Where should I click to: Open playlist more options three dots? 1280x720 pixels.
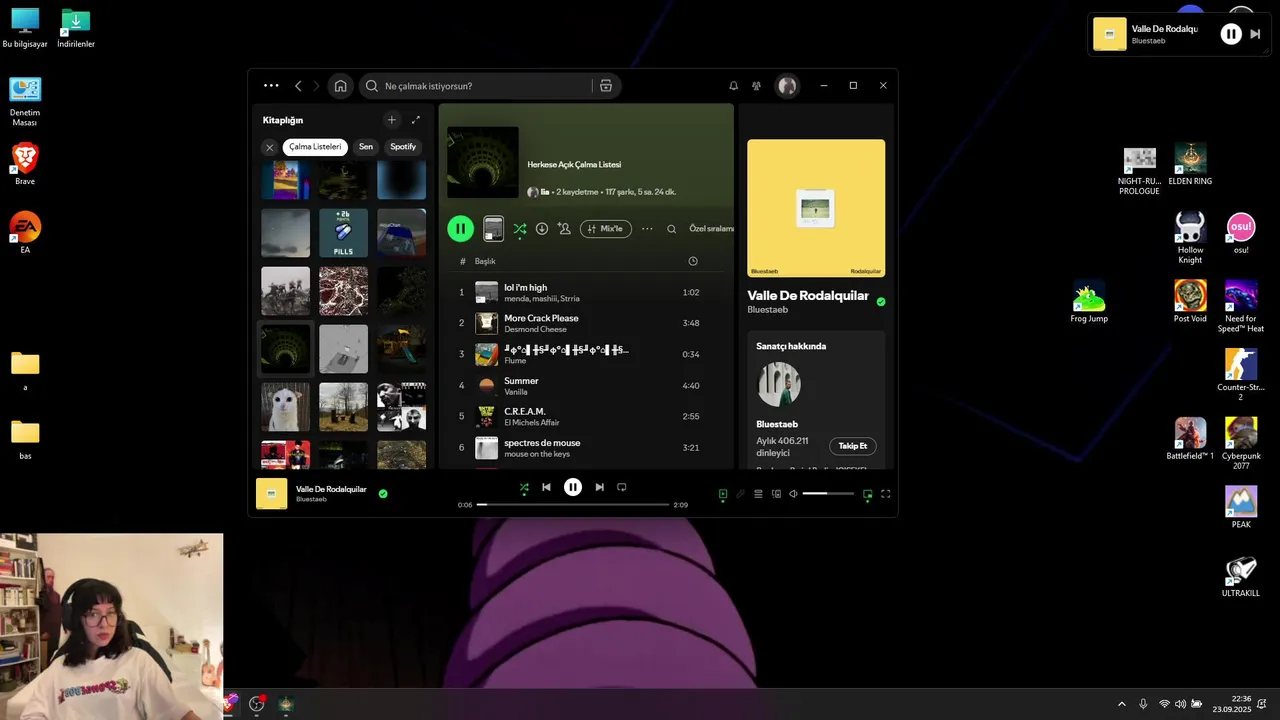[647, 229]
